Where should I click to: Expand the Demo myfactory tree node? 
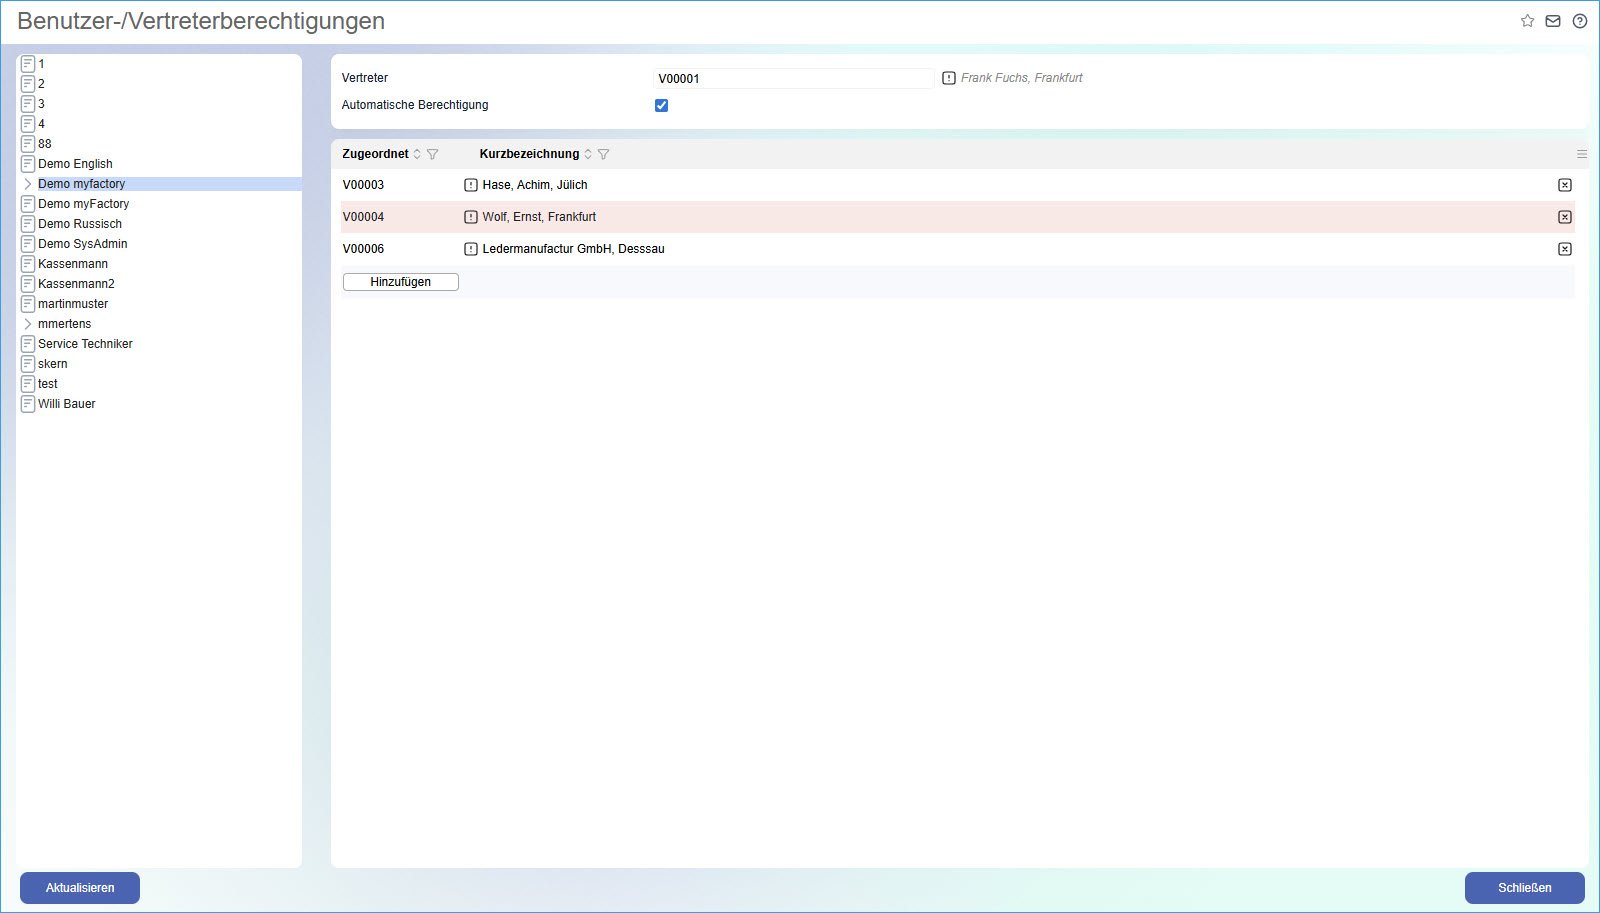28,184
